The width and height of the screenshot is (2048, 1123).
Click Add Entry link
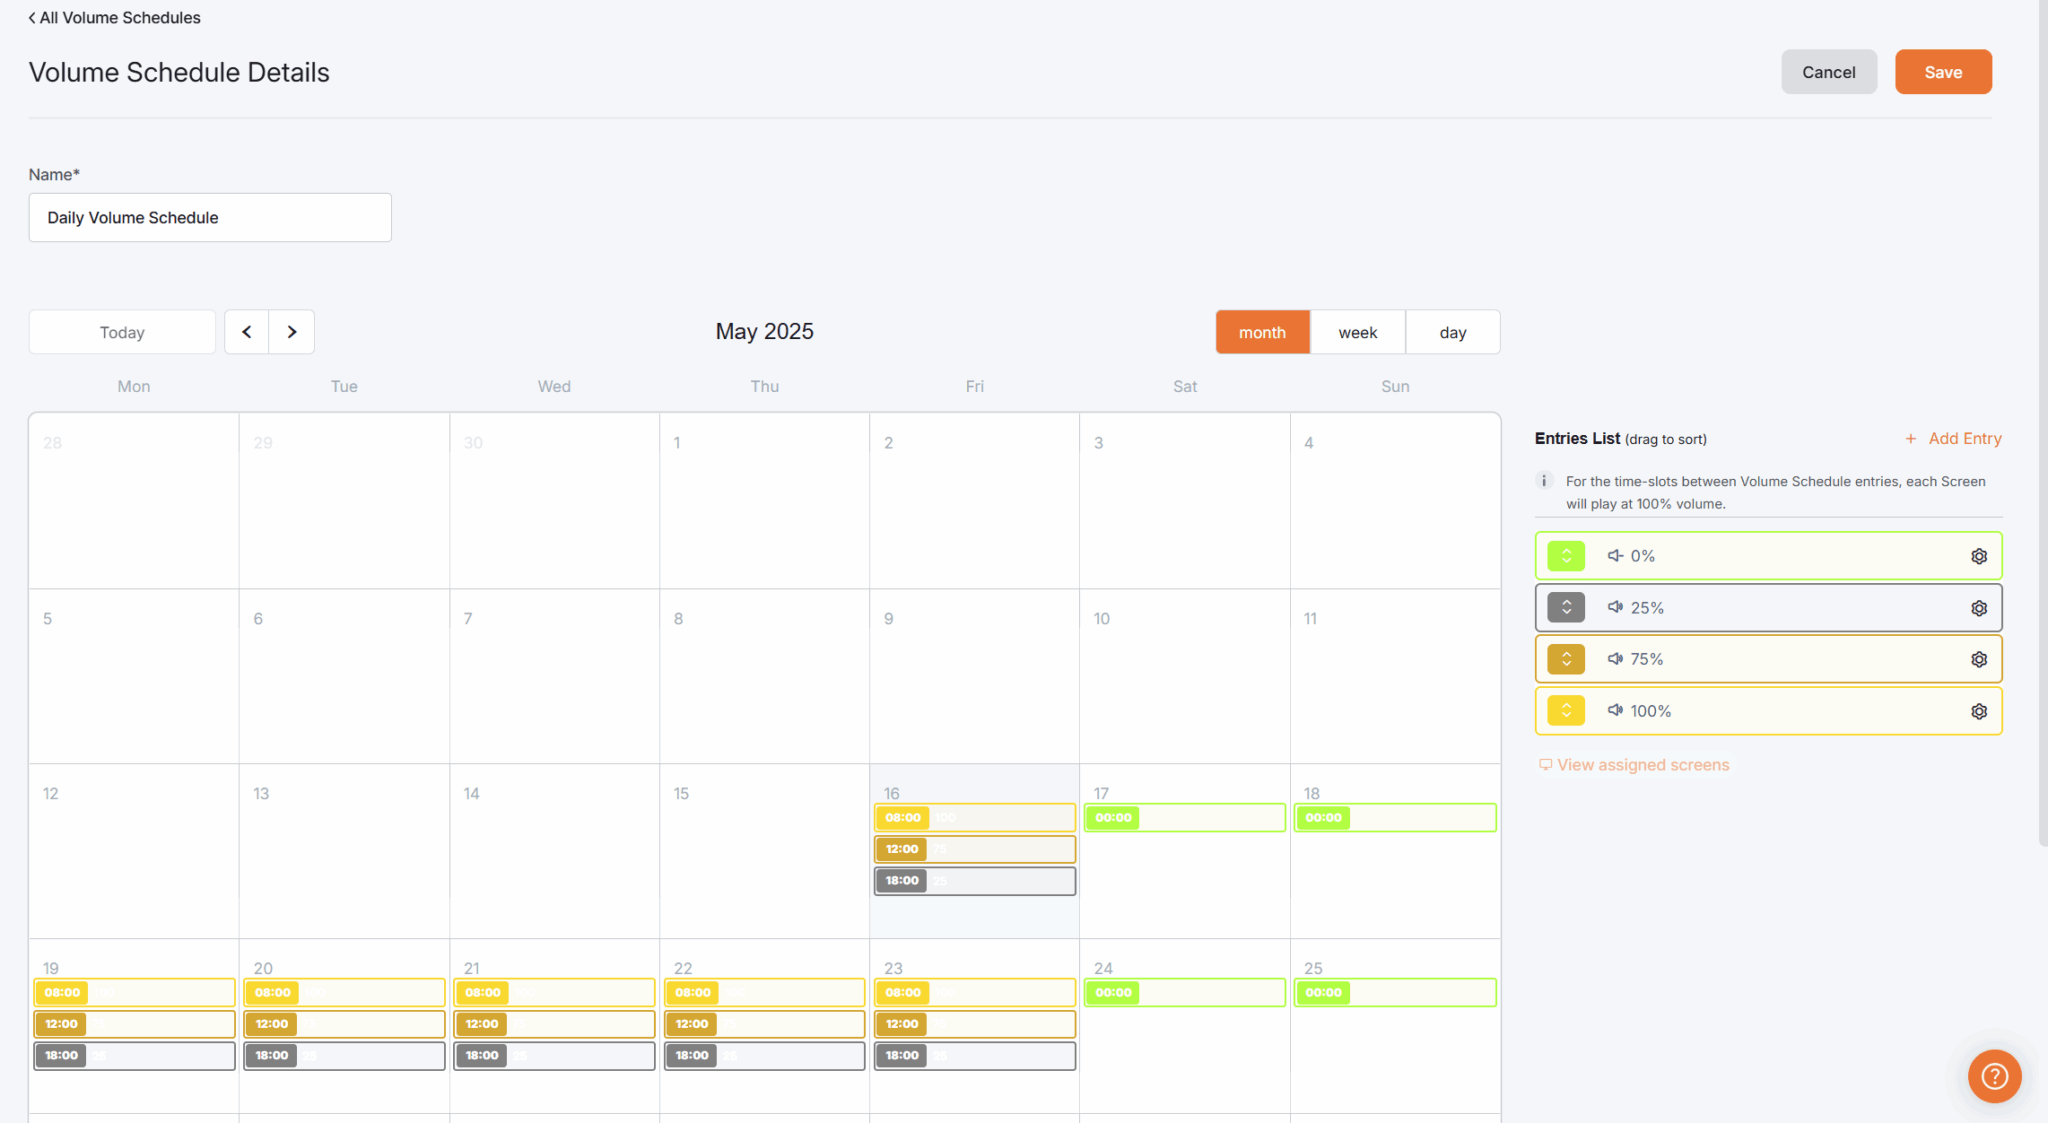click(1953, 438)
